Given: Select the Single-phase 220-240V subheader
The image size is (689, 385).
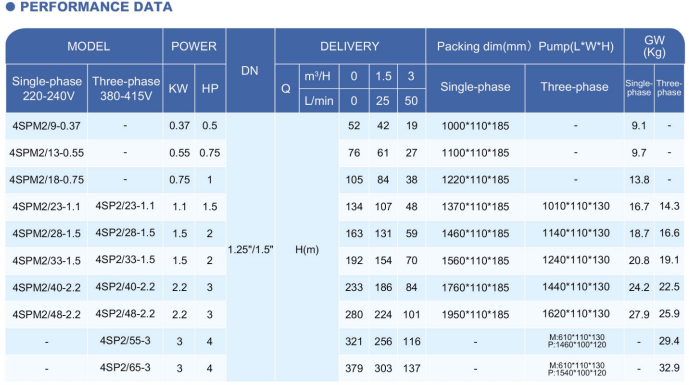Looking at the screenshot, I should point(47,88).
